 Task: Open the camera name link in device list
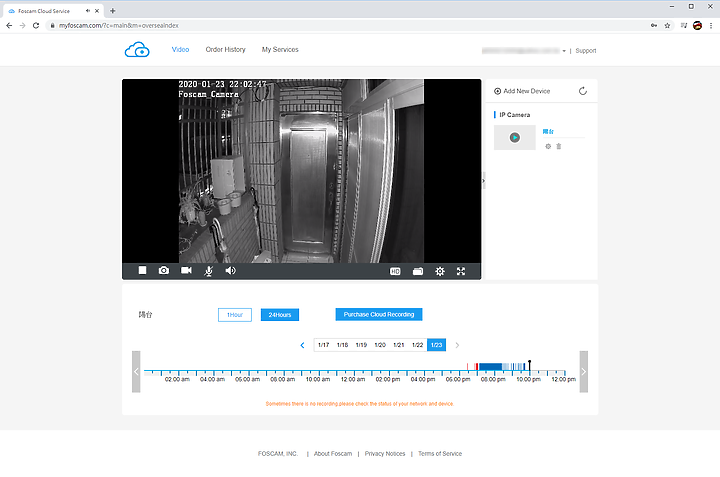point(548,132)
